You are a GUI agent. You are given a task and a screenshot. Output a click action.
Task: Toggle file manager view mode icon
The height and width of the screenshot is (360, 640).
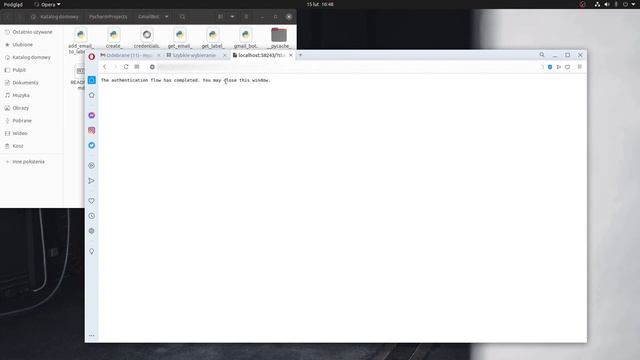pos(220,17)
